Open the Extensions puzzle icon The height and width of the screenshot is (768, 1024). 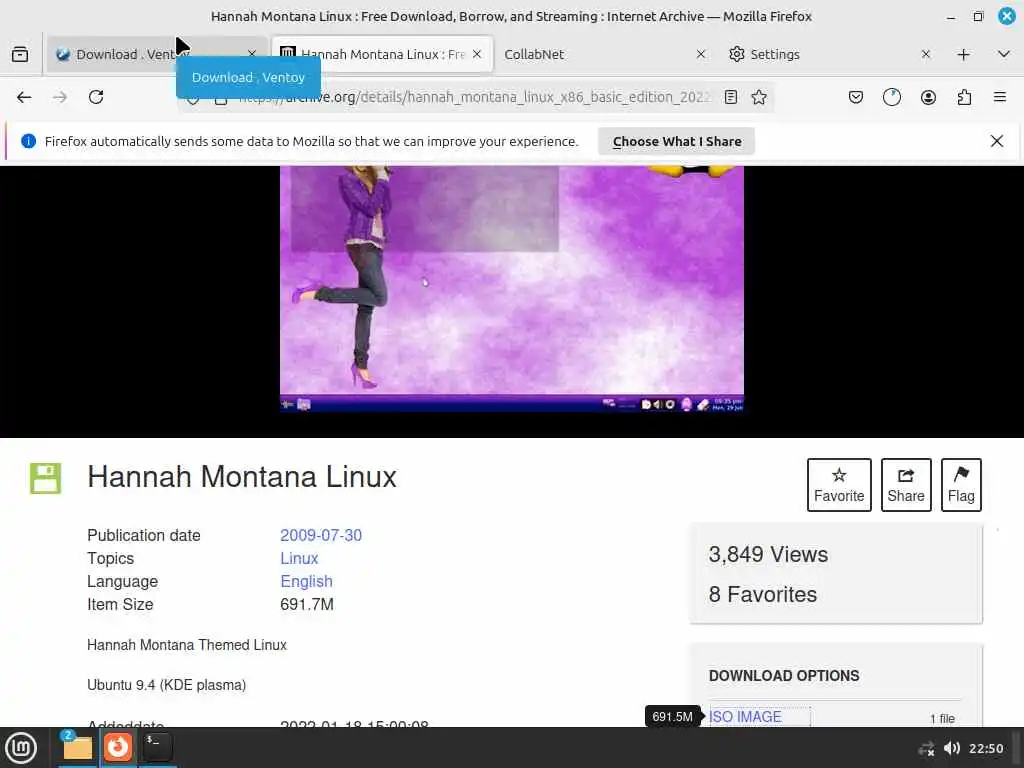click(964, 97)
